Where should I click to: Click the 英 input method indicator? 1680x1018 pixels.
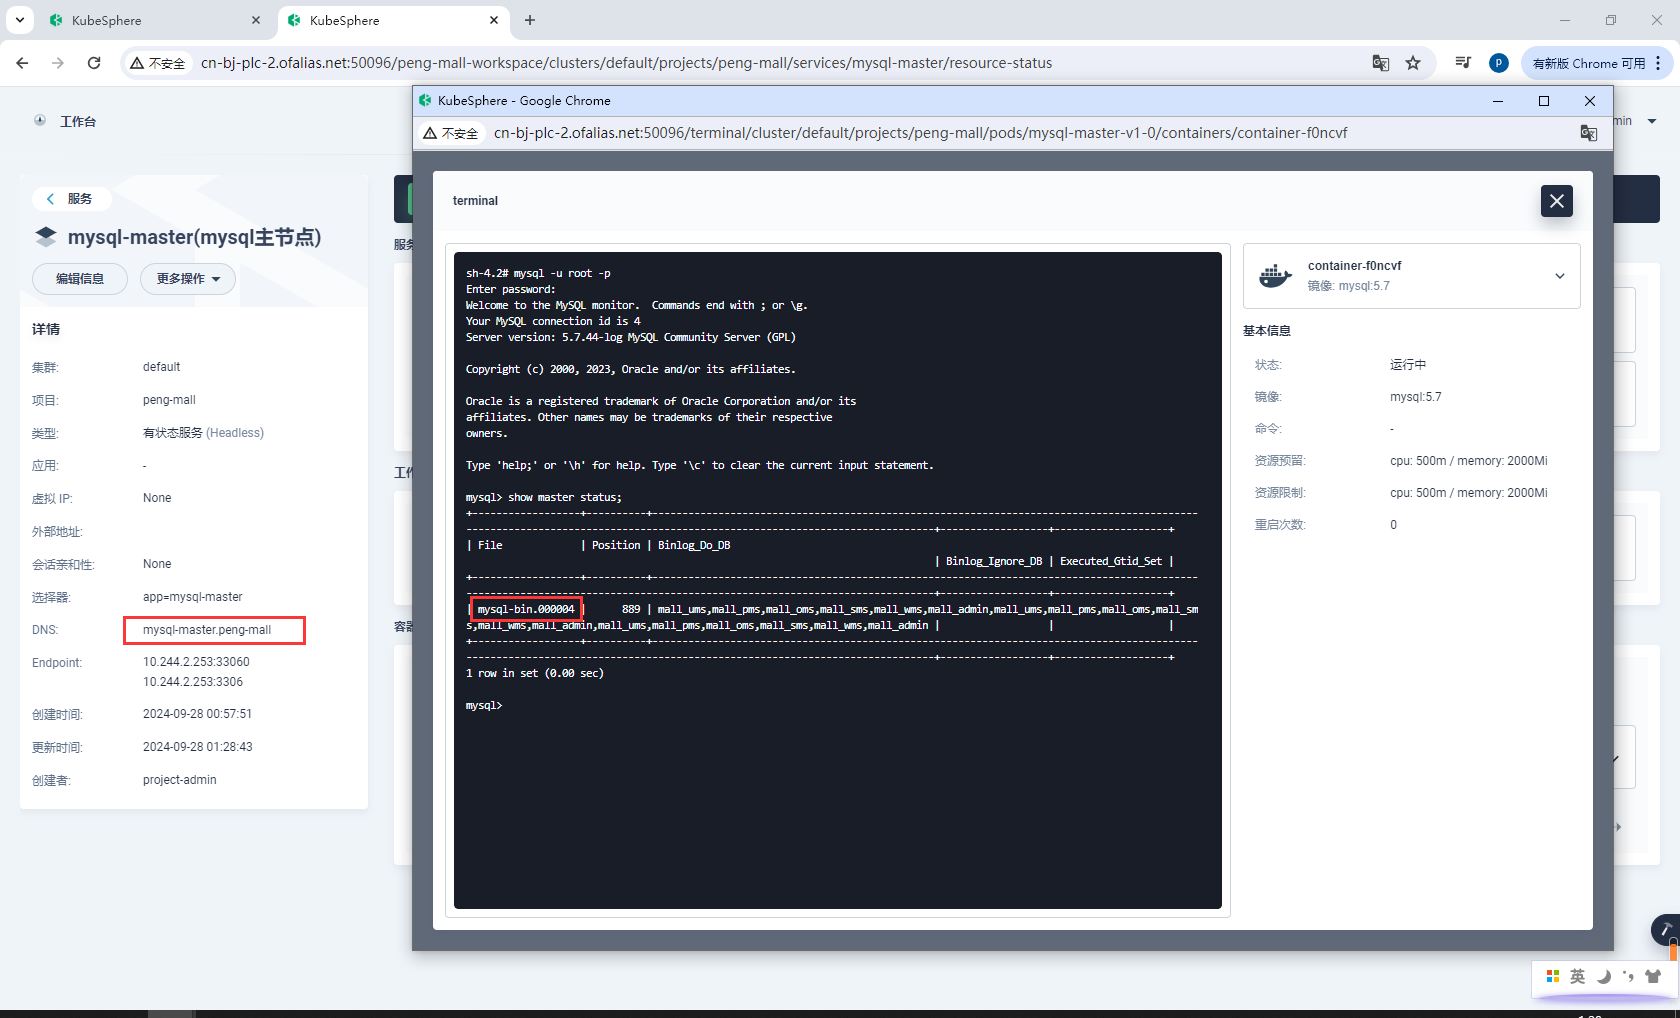point(1577,977)
